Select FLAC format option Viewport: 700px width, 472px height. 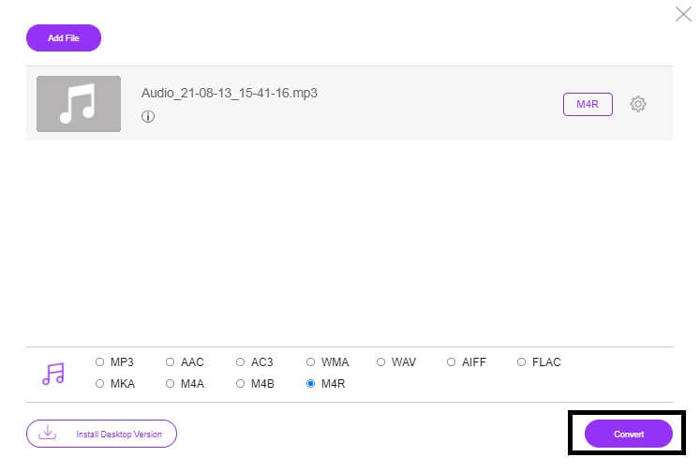[x=521, y=362]
